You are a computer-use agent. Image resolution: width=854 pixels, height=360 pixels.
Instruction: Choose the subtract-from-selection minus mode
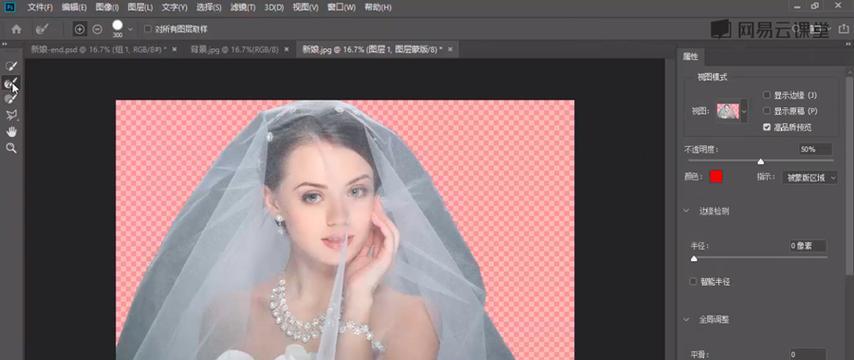click(x=97, y=29)
